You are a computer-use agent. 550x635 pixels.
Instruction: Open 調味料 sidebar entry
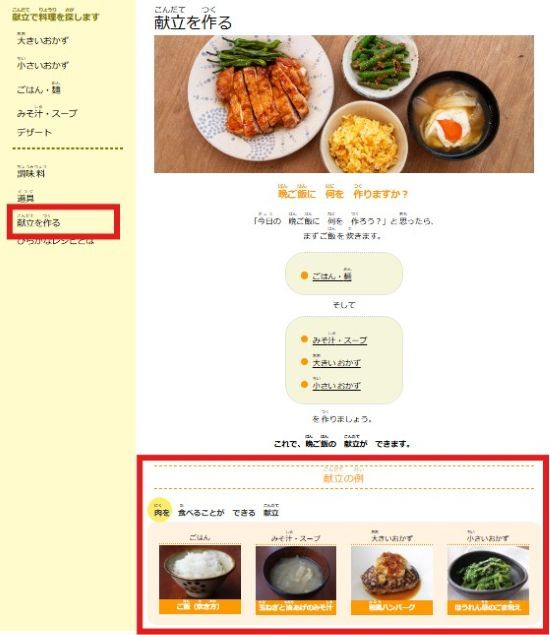point(31,172)
